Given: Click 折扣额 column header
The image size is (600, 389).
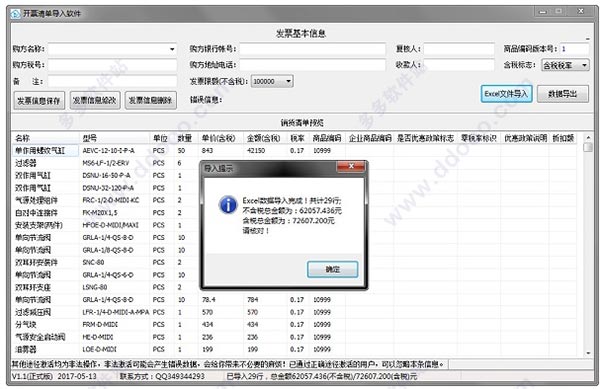Looking at the screenshot, I should (563, 138).
